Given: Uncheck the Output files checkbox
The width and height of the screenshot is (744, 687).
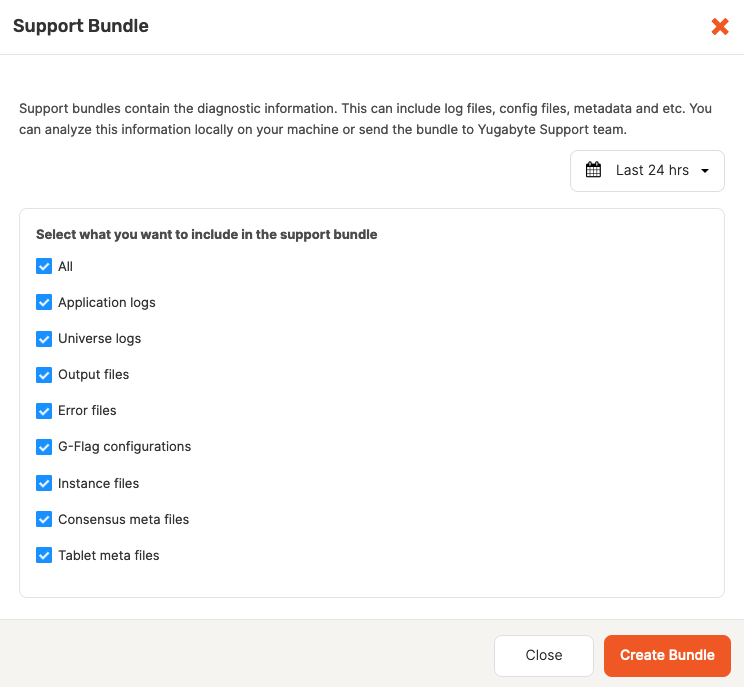Looking at the screenshot, I should point(44,374).
